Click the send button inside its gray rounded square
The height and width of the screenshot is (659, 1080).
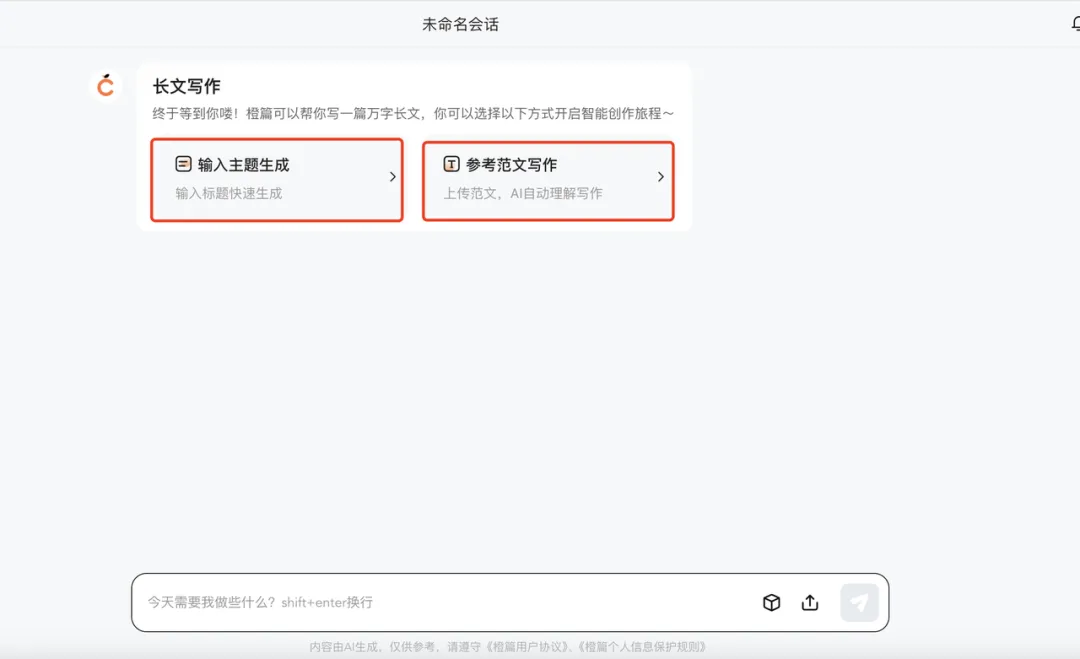click(859, 601)
